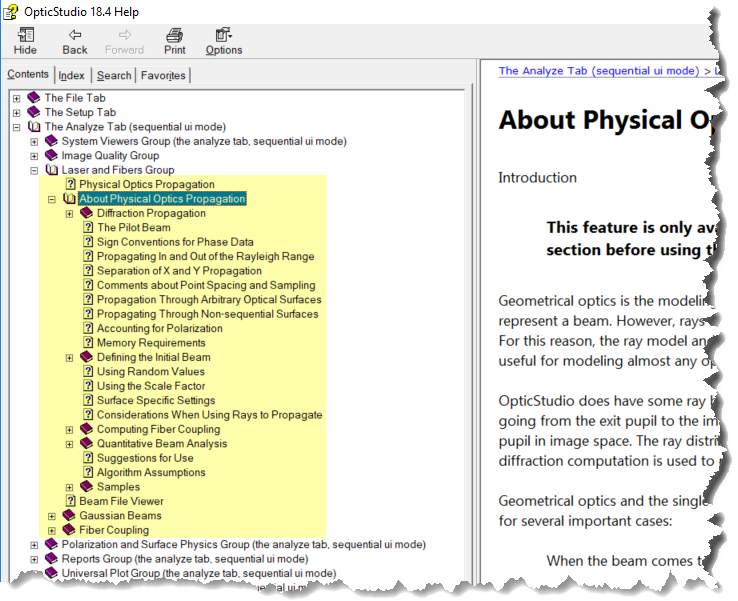Viewport: 738px width, 601px height.
Task: Click the page icon beside Physical Optics Propagation
Action: tap(71, 184)
